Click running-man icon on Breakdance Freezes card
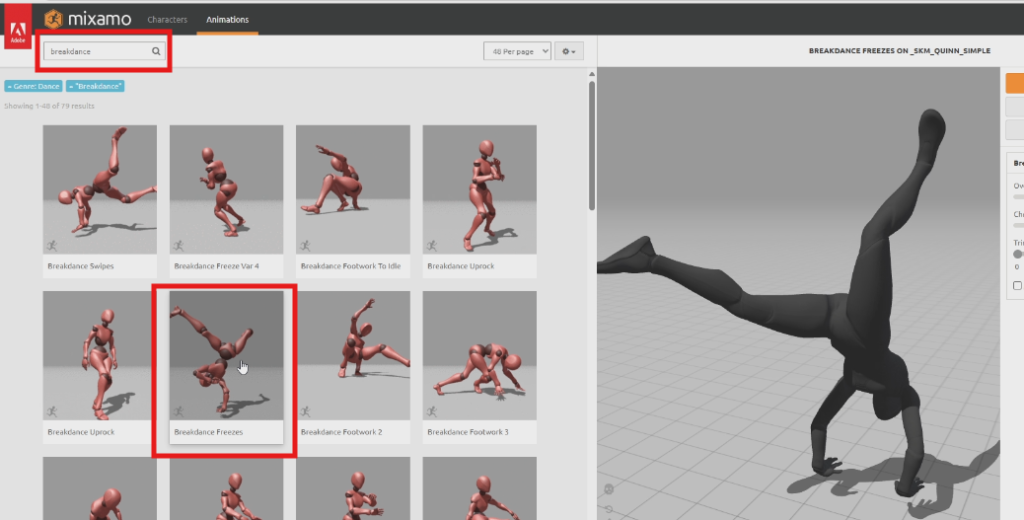The width and height of the screenshot is (1024, 520). pyautogui.click(x=178, y=412)
